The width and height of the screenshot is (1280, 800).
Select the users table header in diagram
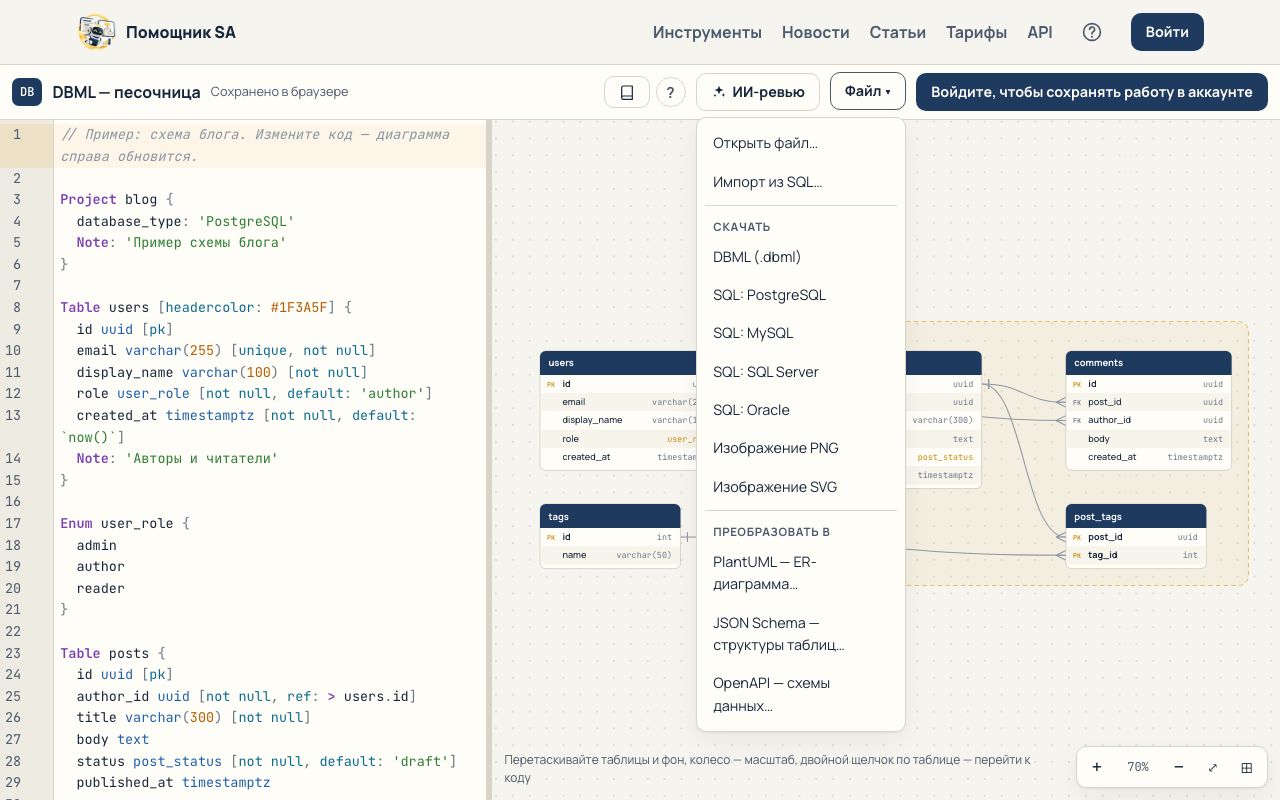(618, 363)
